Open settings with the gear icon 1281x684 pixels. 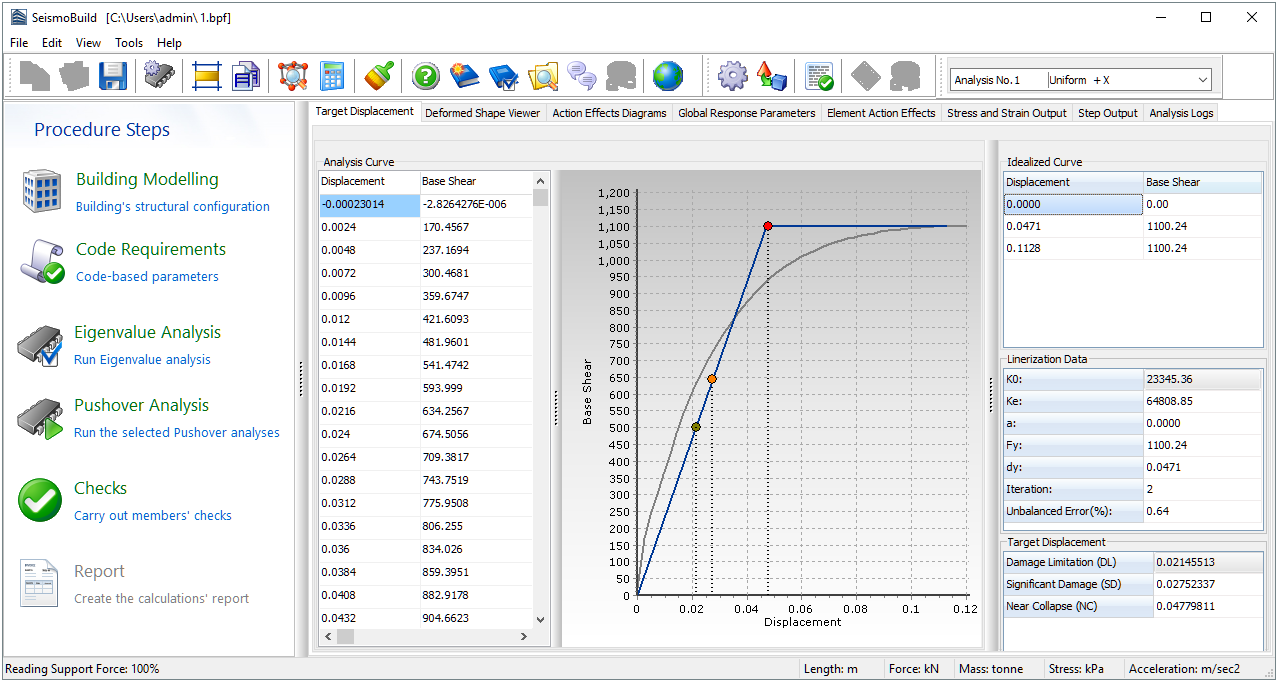[x=733, y=76]
